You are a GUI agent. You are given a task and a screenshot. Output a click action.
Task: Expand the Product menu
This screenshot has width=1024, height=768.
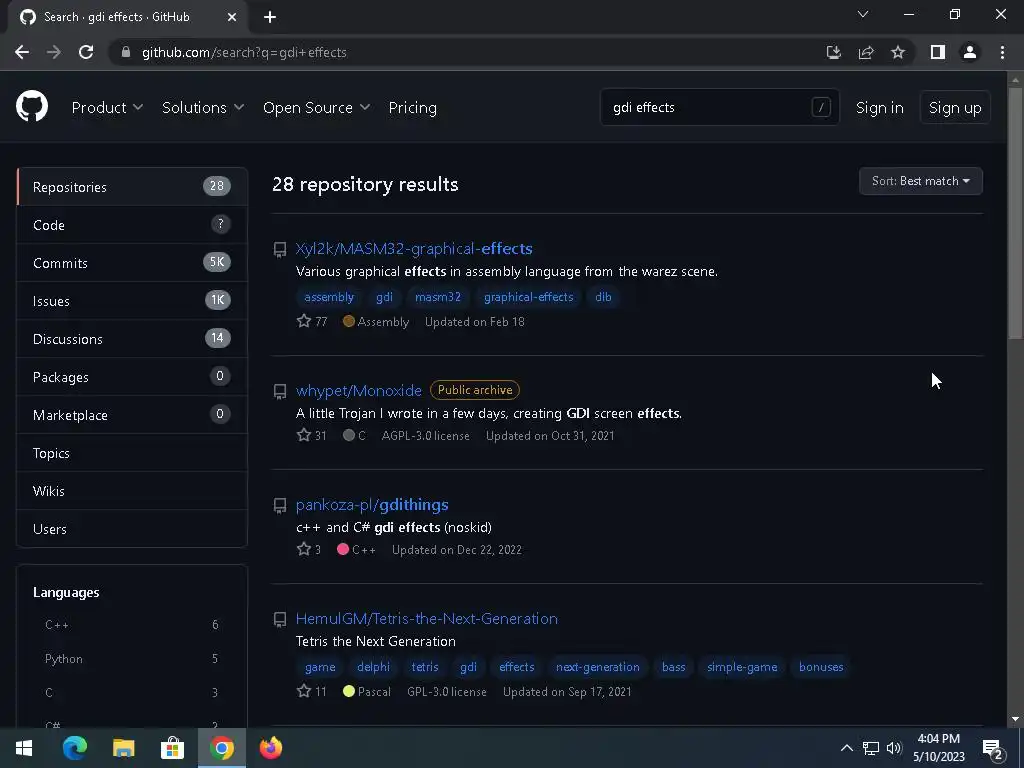point(107,108)
